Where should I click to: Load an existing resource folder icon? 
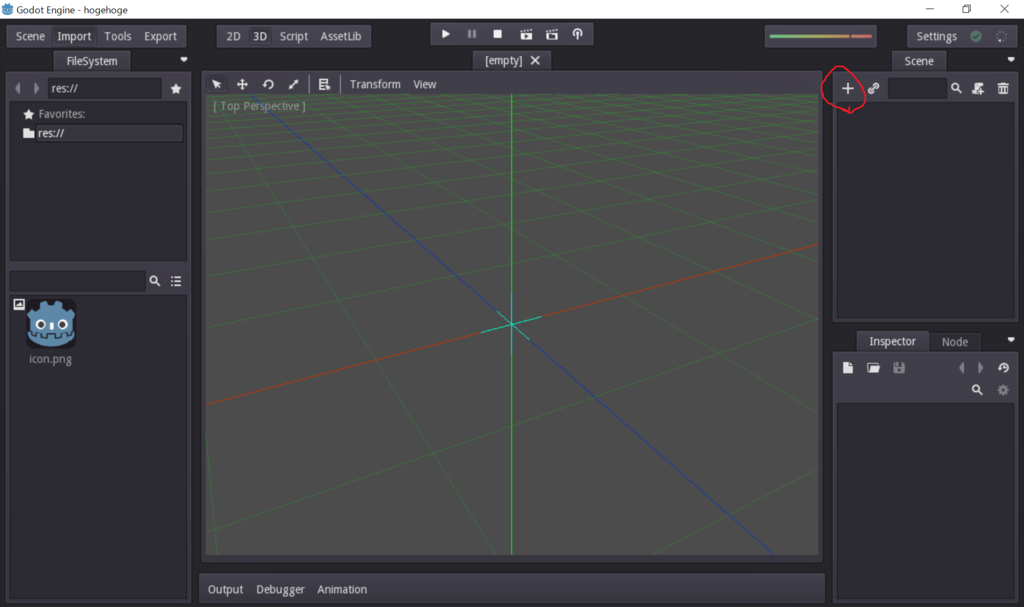click(x=873, y=368)
